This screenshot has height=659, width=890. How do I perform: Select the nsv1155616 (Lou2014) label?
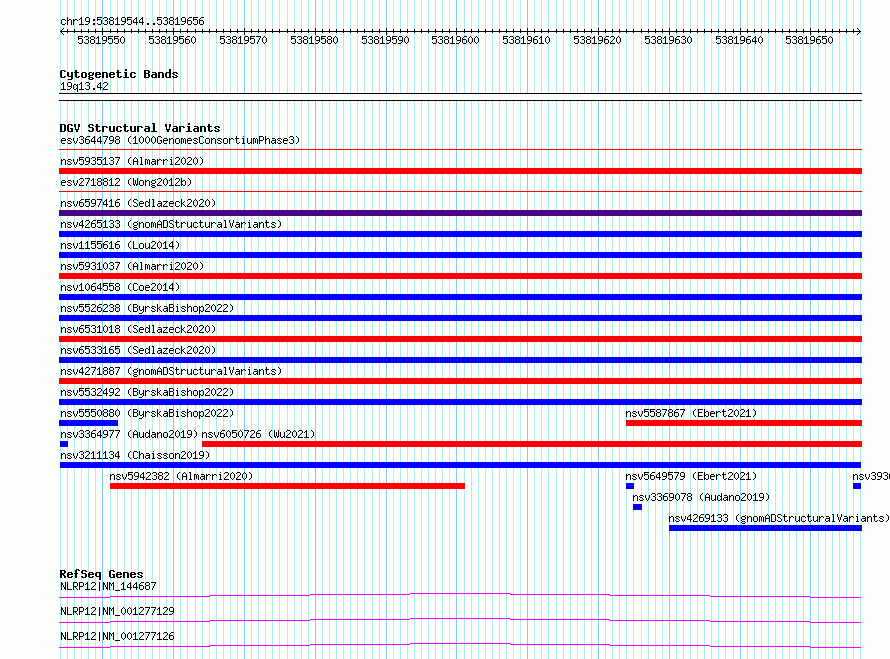coord(120,245)
